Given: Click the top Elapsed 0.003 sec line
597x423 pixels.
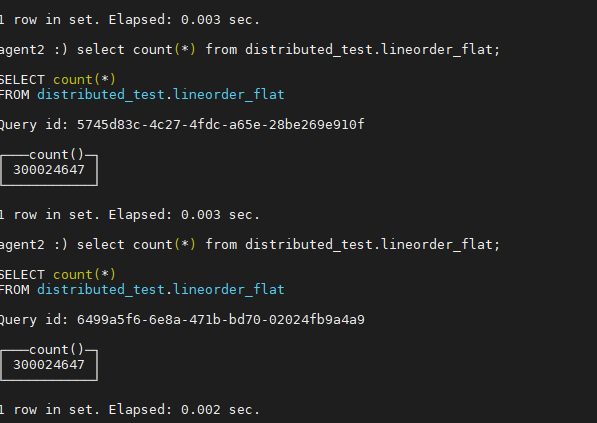Looking at the screenshot, I should [x=130, y=20].
